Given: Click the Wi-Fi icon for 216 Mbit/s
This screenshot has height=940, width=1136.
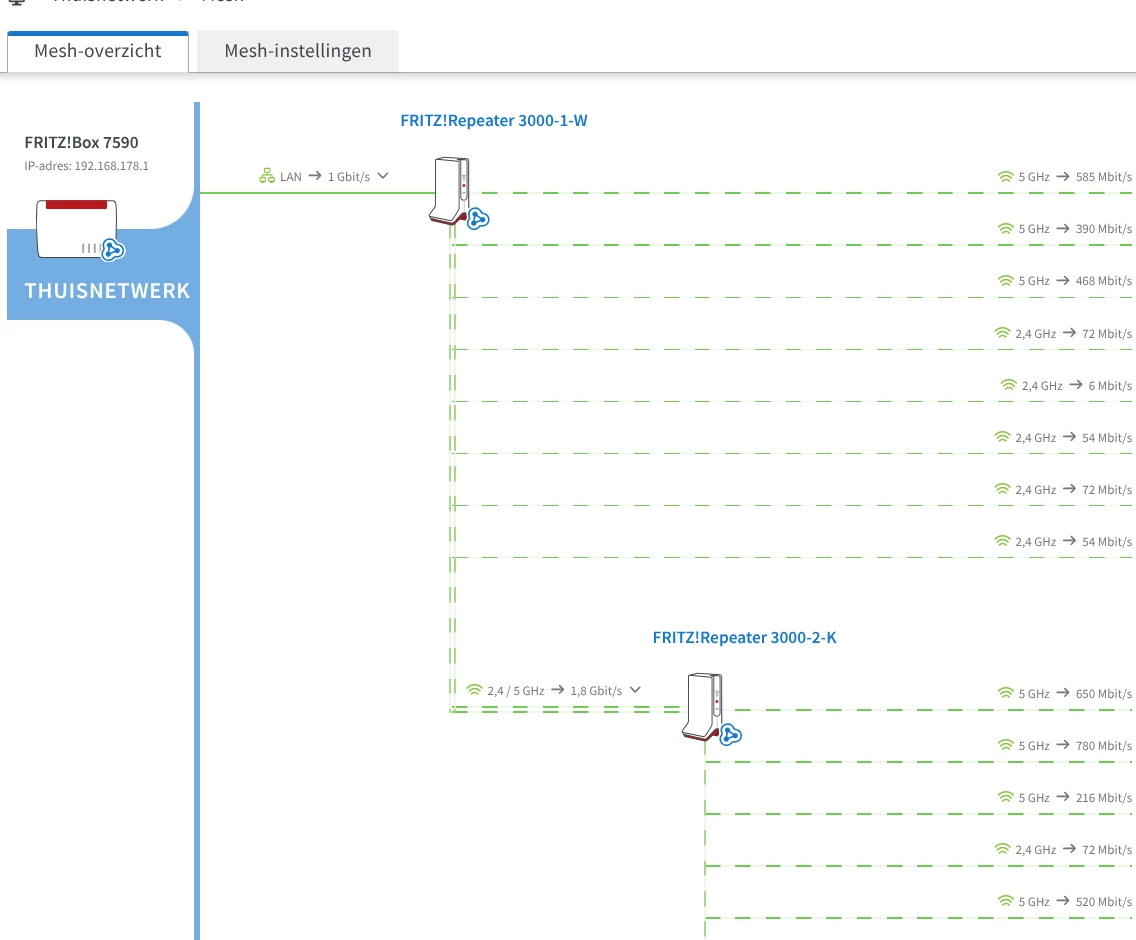Looking at the screenshot, I should pos(1006,797).
